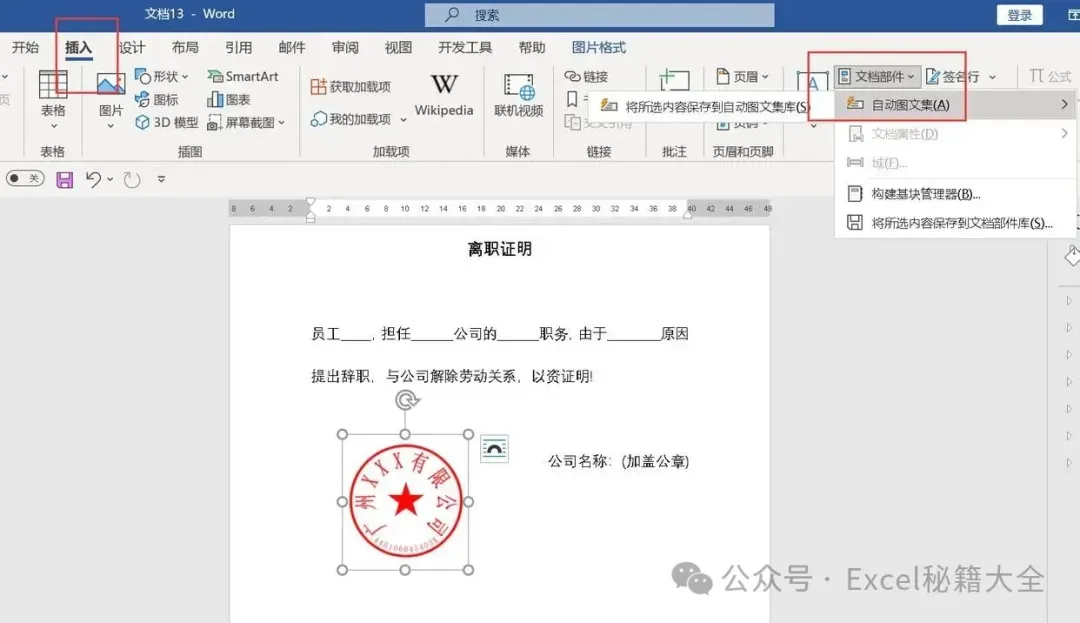Screen dimensions: 1080x623
Task: Click the 图片 (Pictures) insert icon
Action: click(110, 85)
